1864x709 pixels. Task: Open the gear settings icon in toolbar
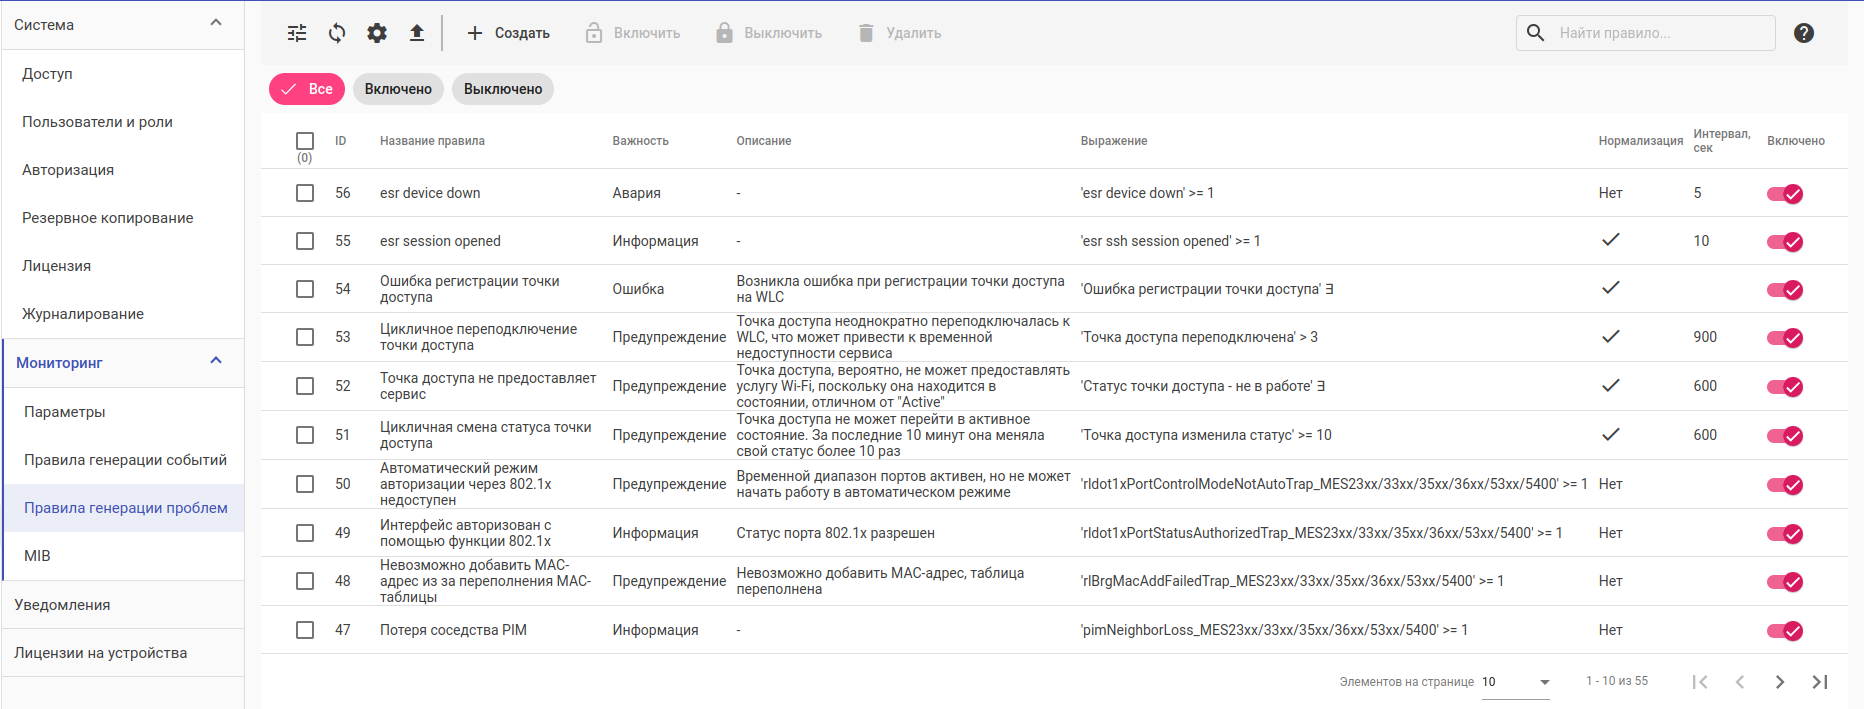coord(377,33)
